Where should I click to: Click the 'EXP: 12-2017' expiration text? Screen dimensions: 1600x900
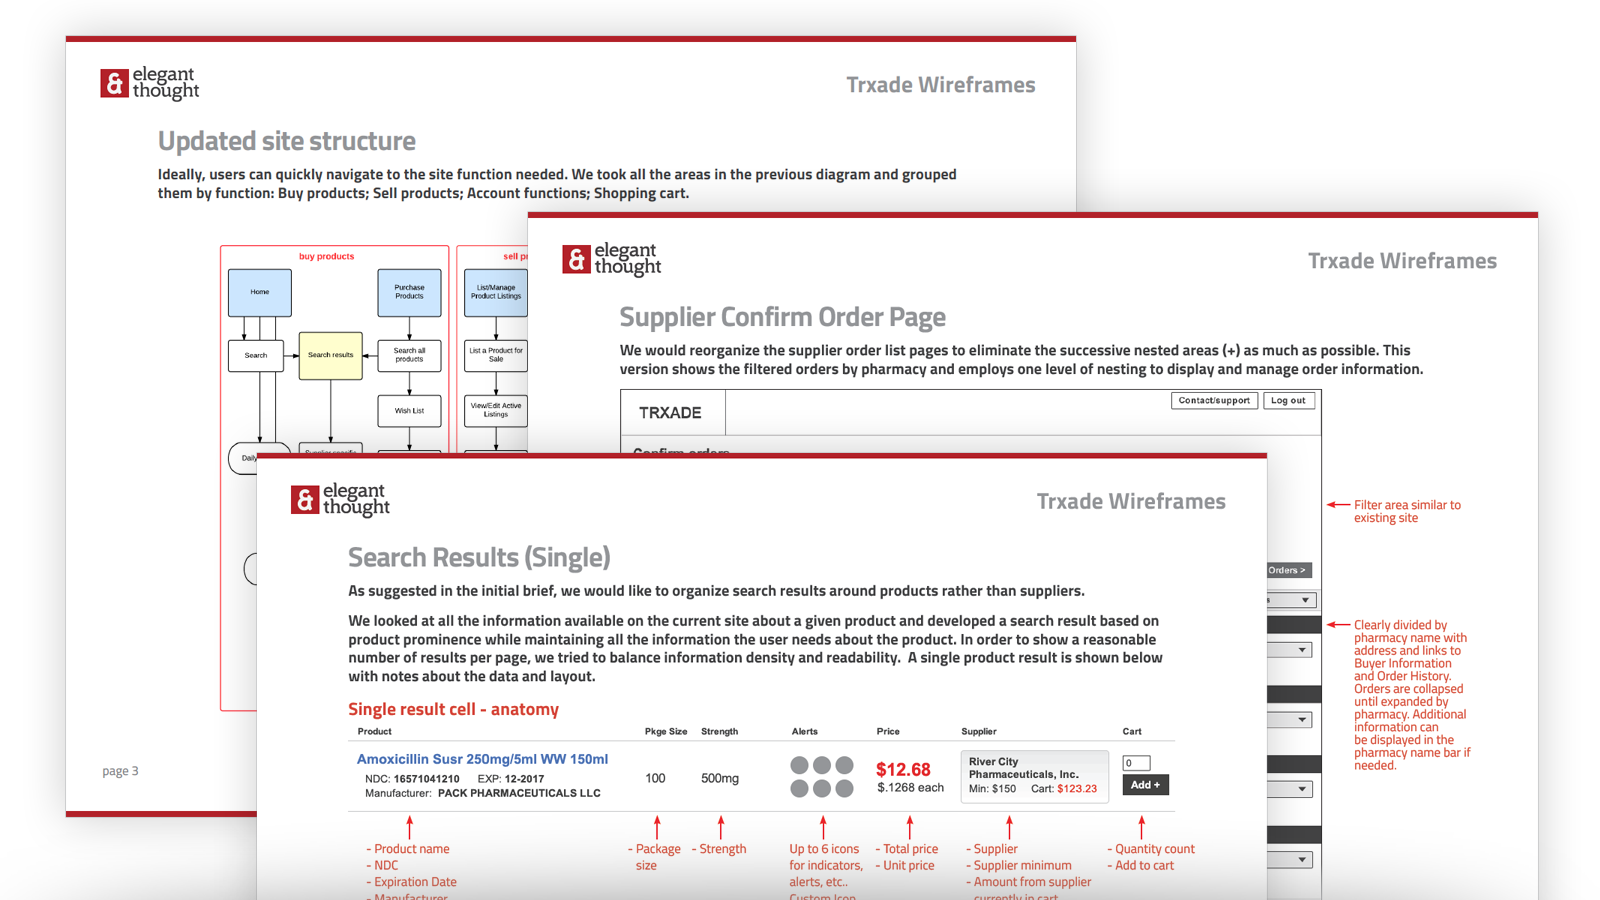tap(511, 779)
